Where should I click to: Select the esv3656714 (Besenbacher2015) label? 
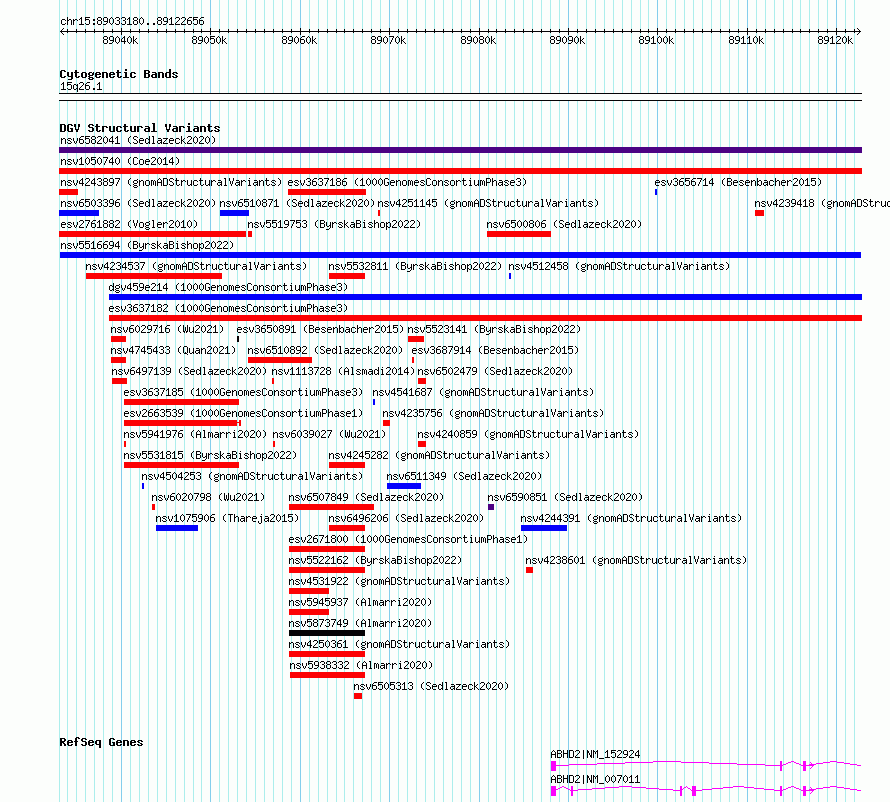(738, 182)
